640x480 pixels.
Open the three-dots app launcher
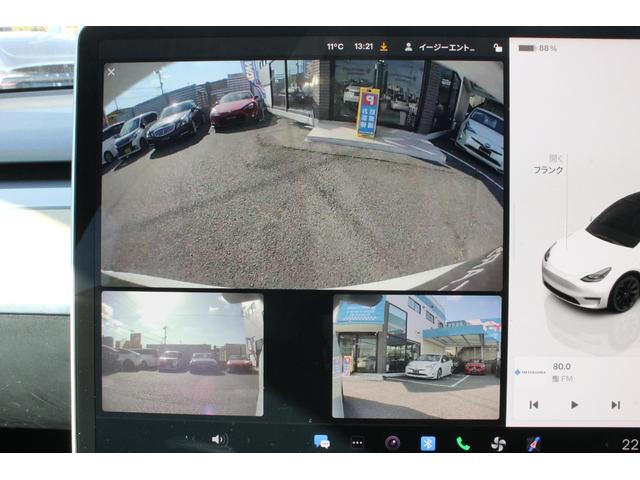tap(357, 442)
